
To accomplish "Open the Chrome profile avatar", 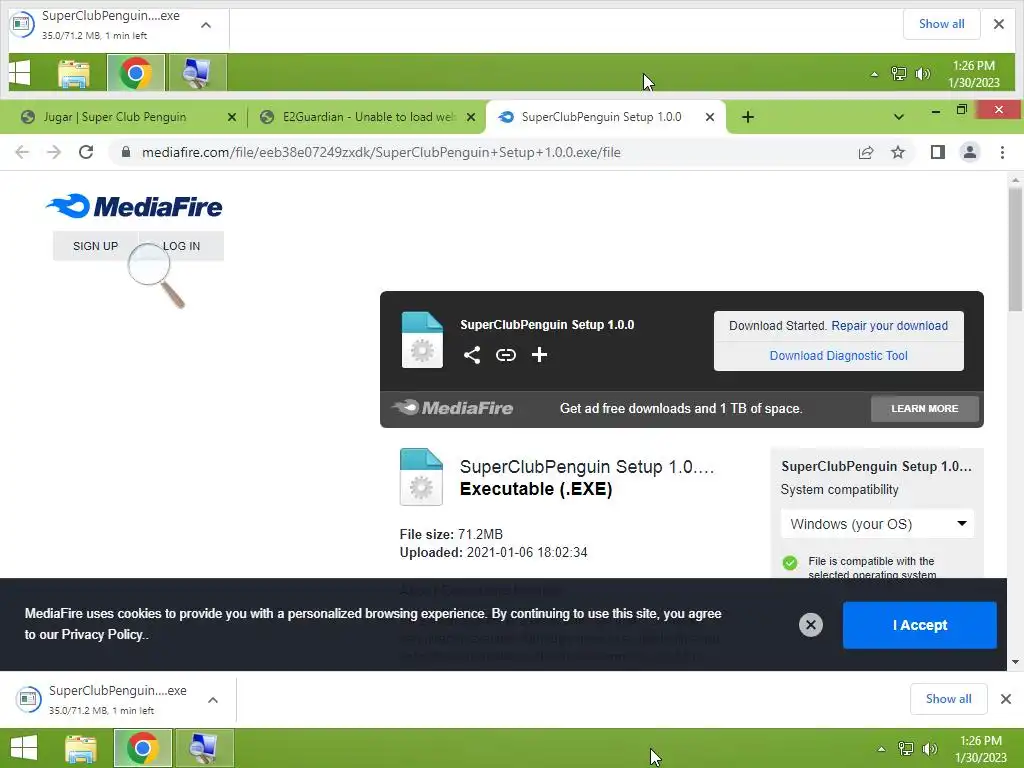I will click(x=970, y=152).
